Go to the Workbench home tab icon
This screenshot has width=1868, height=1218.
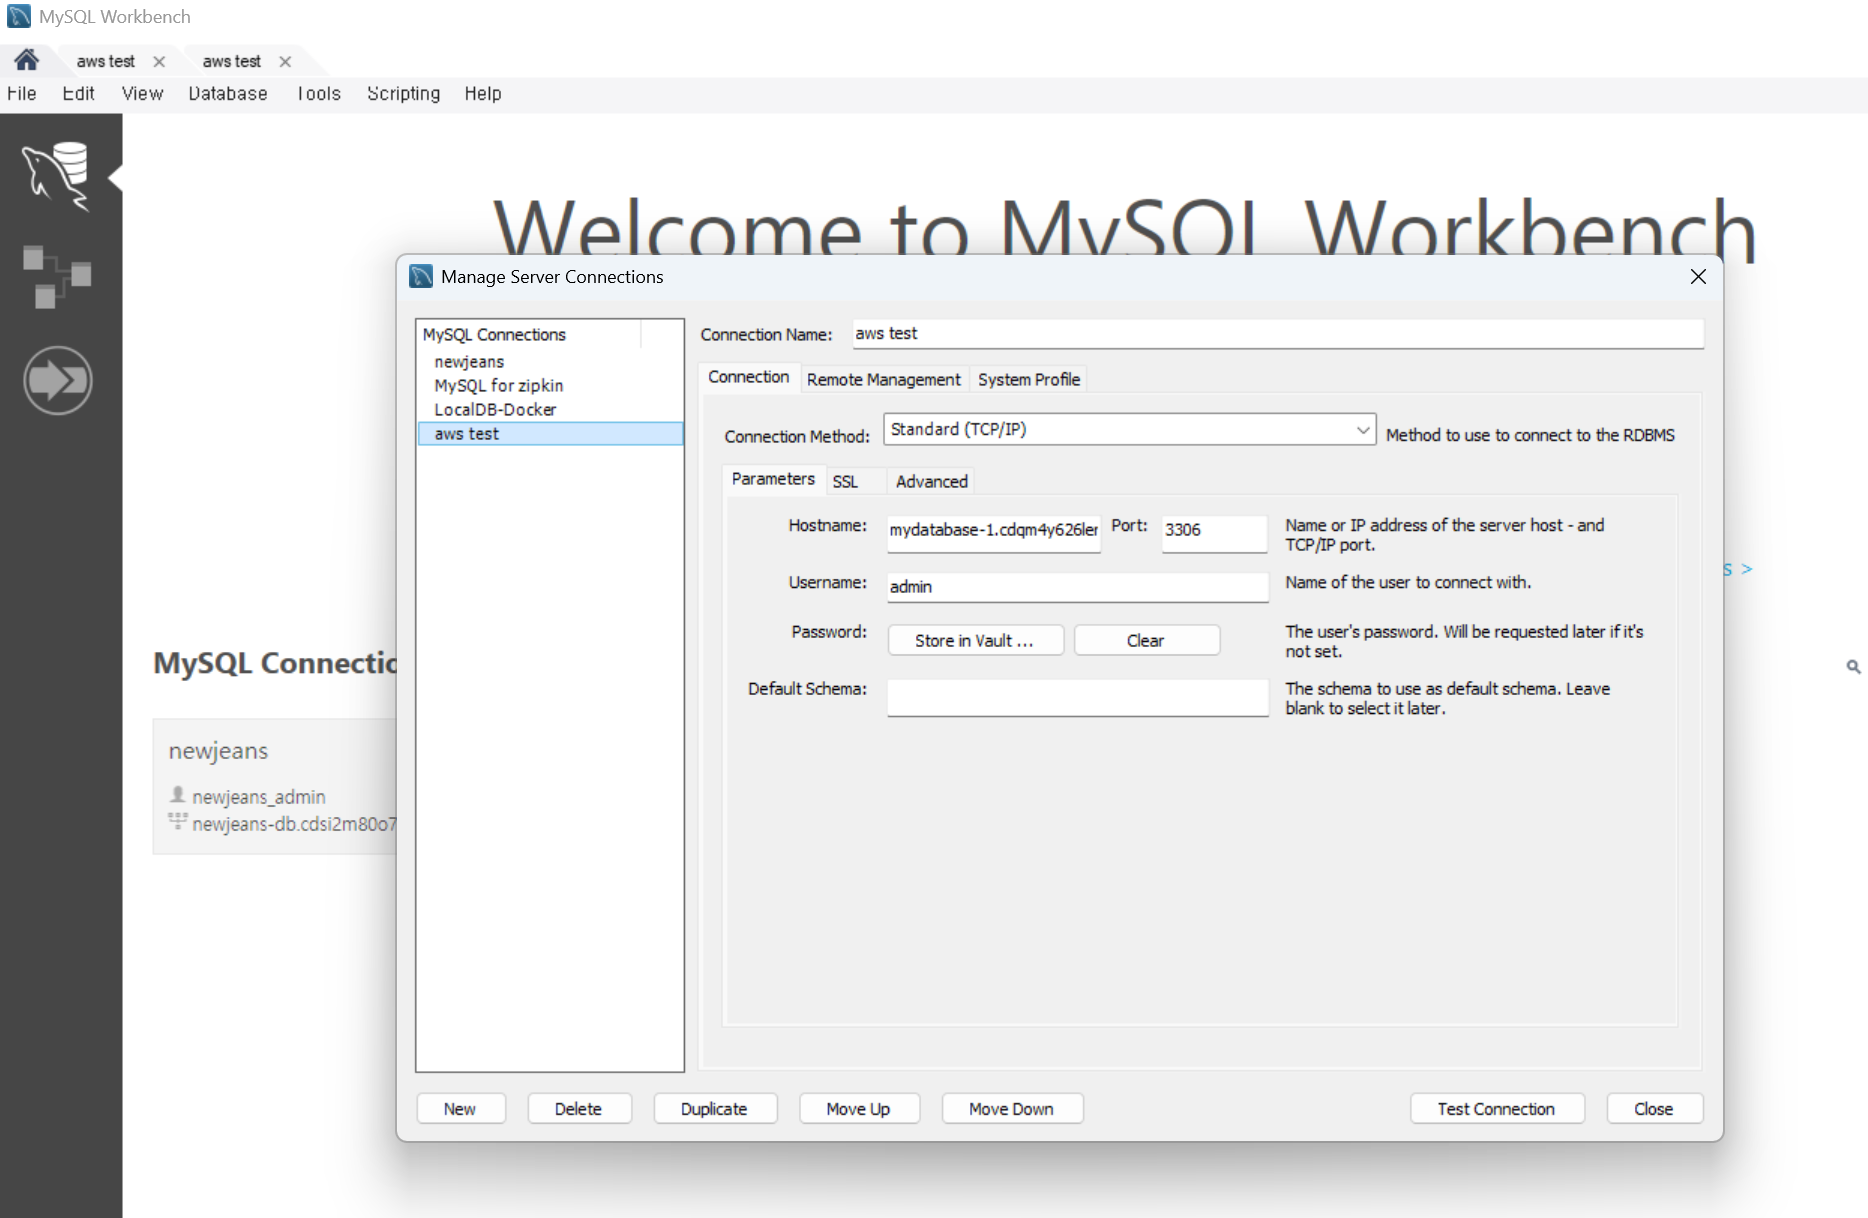pos(27,60)
